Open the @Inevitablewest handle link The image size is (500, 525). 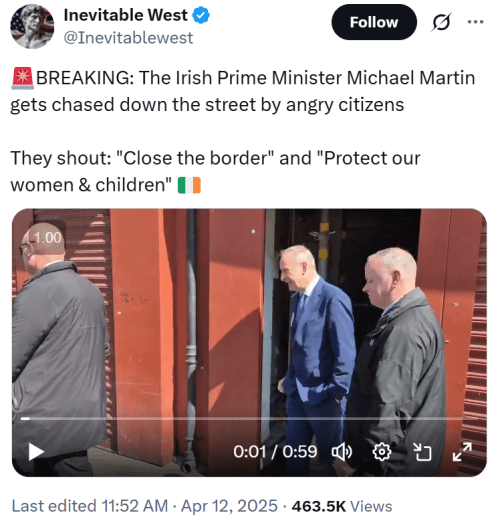click(128, 38)
